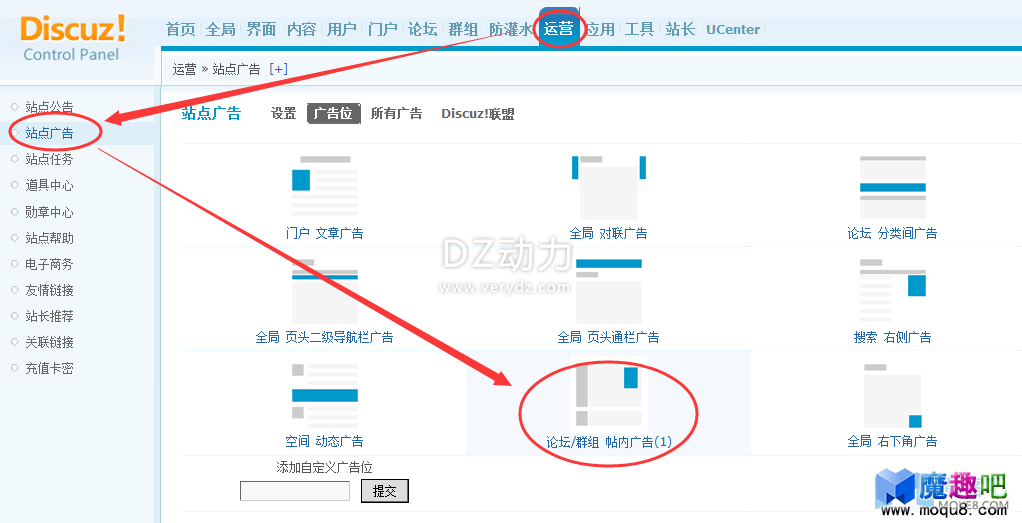Select the 全局 页头通栏广告 layout icon
Image resolution: width=1022 pixels, height=523 pixels.
click(x=608, y=291)
